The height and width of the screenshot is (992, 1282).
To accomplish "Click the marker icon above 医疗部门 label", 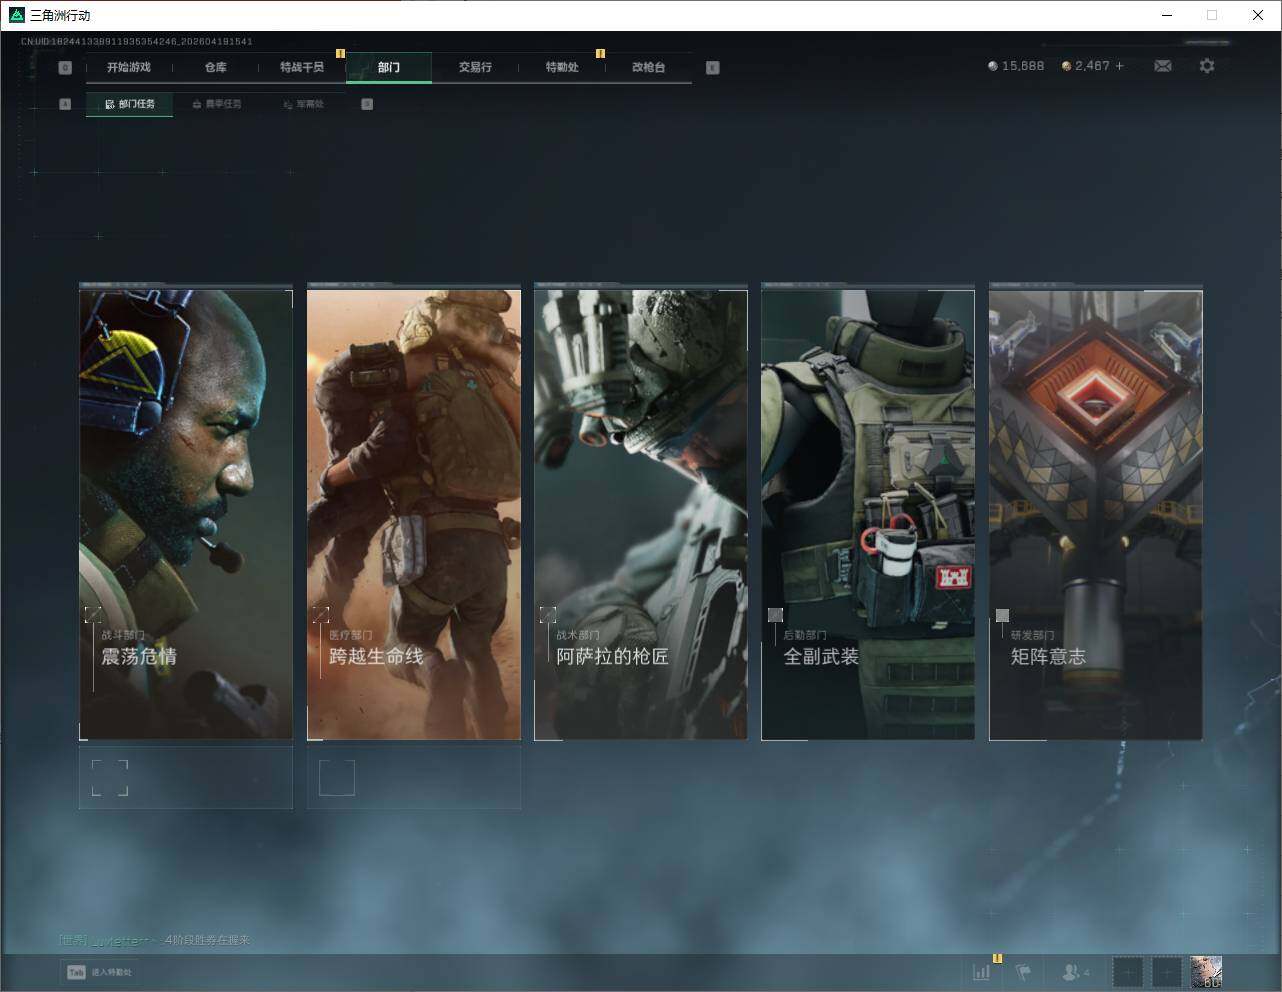I will pos(321,614).
